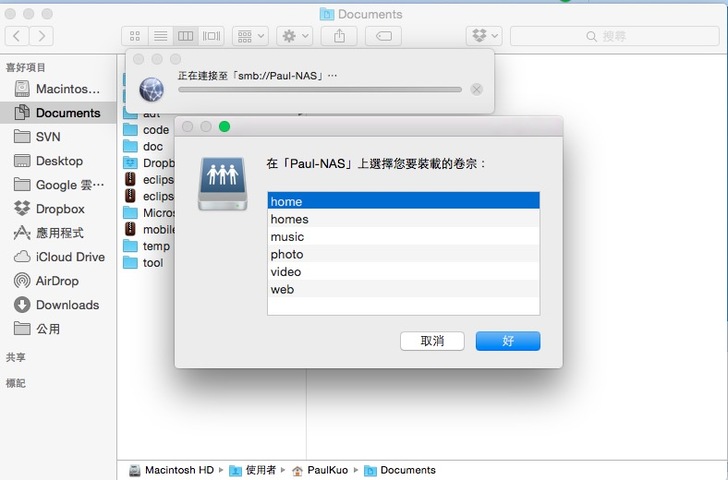Viewport: 728px width, 480px height.
Task: Switch Finder to list view
Action: tap(161, 36)
